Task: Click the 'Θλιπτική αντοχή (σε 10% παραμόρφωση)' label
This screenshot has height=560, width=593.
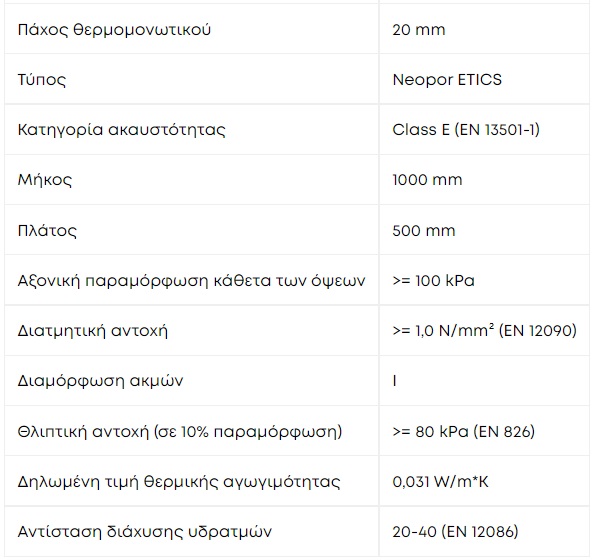Action: 180,431
